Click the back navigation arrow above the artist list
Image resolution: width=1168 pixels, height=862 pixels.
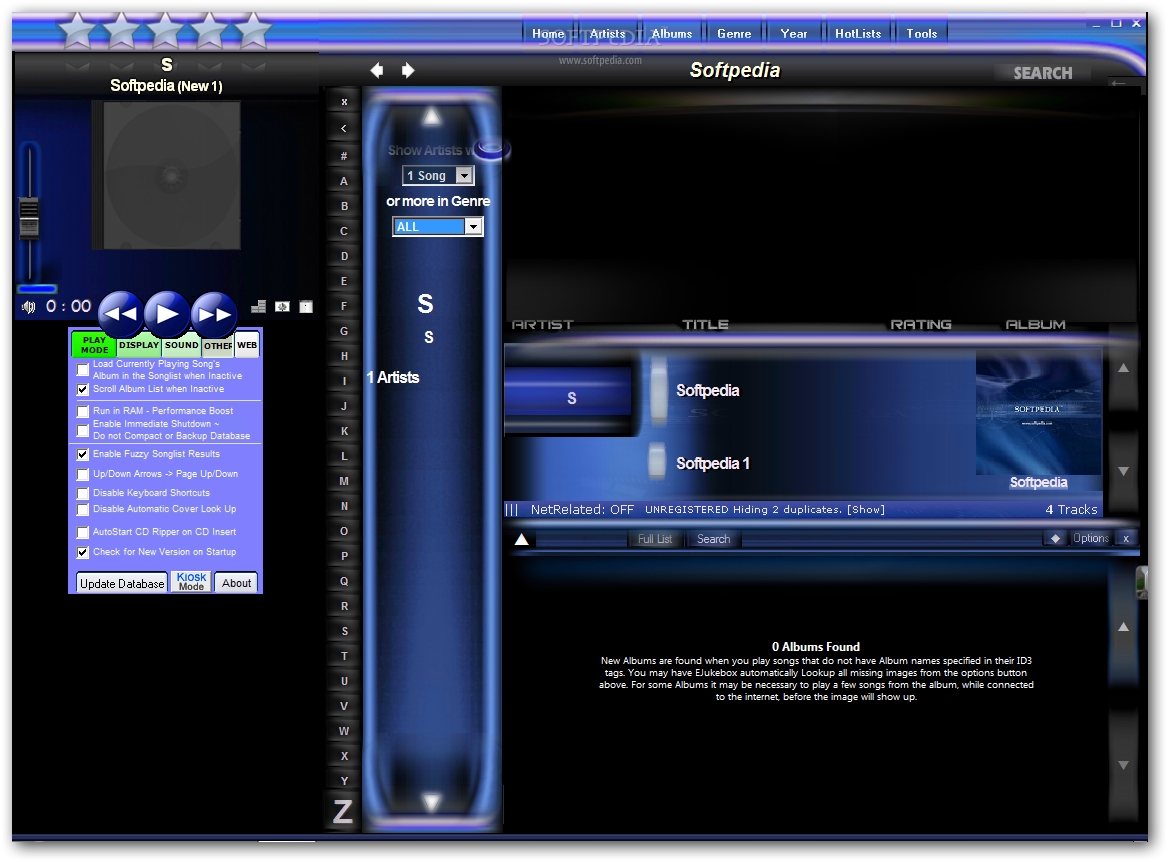tap(377, 70)
